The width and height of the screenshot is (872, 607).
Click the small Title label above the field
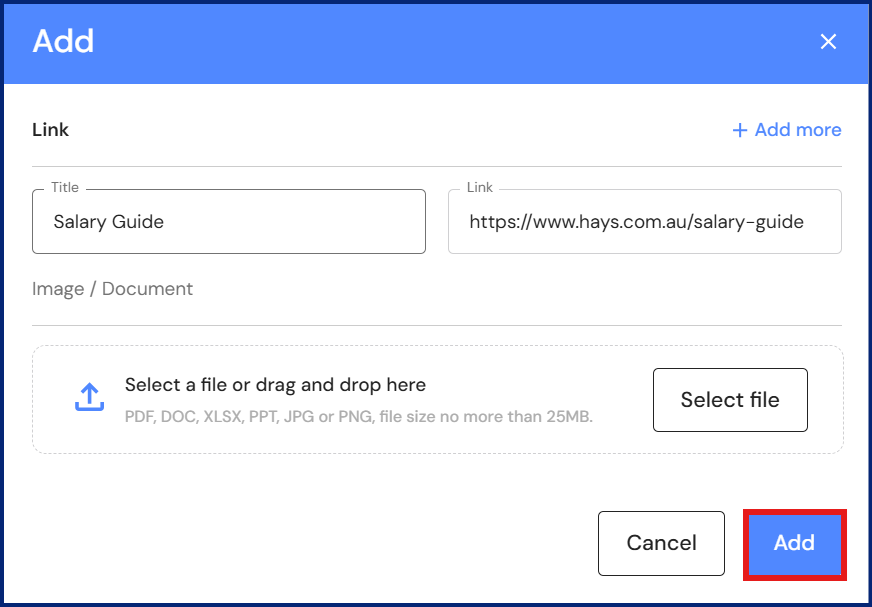(65, 187)
